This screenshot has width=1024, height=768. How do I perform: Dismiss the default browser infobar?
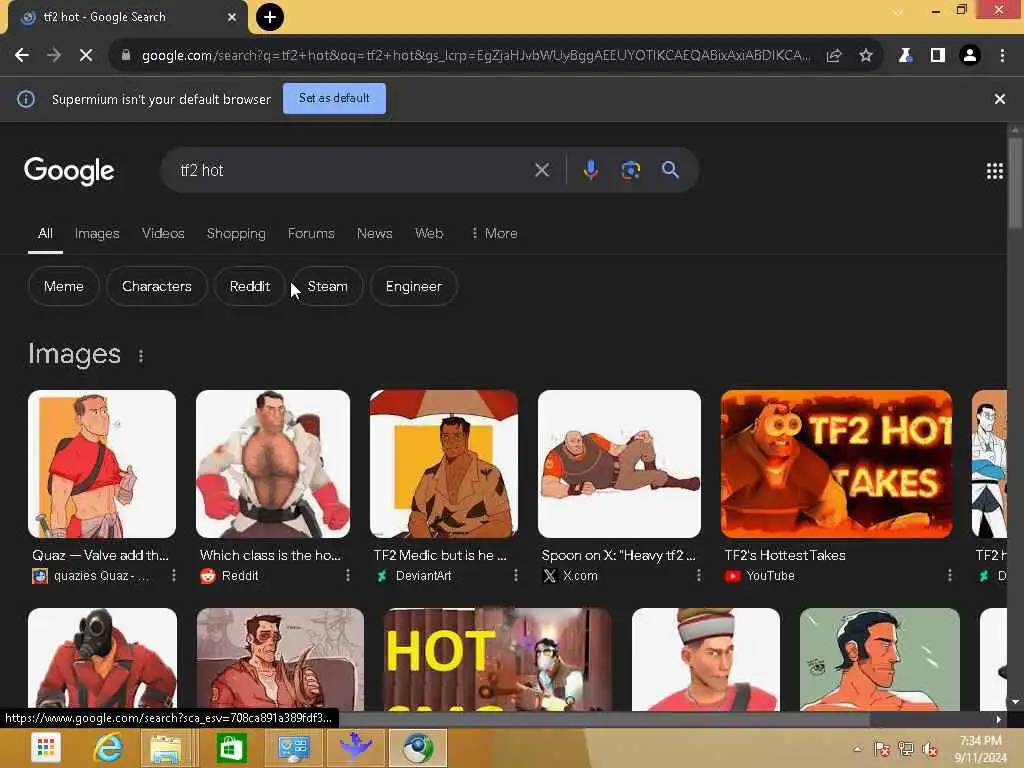(x=1000, y=99)
